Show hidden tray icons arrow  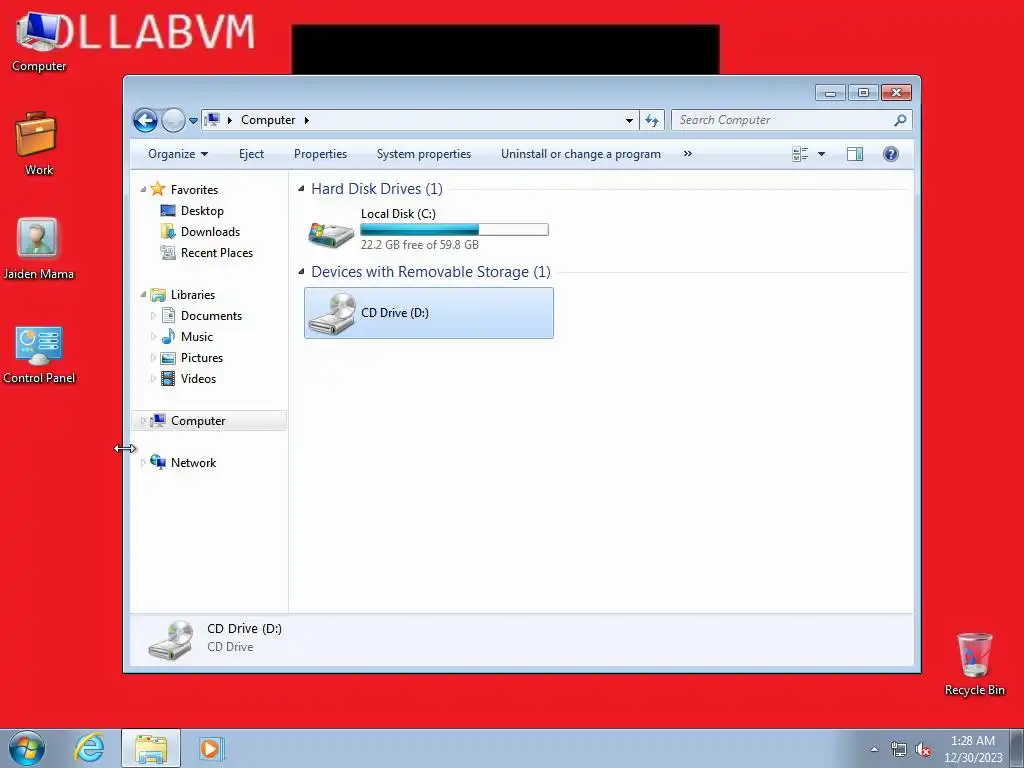874,749
